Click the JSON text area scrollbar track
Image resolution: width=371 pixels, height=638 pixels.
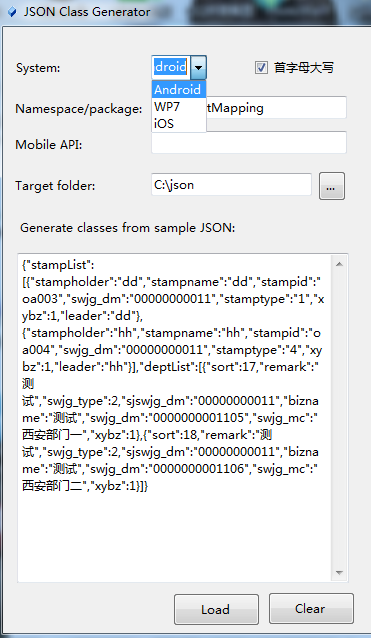[x=339, y=418]
